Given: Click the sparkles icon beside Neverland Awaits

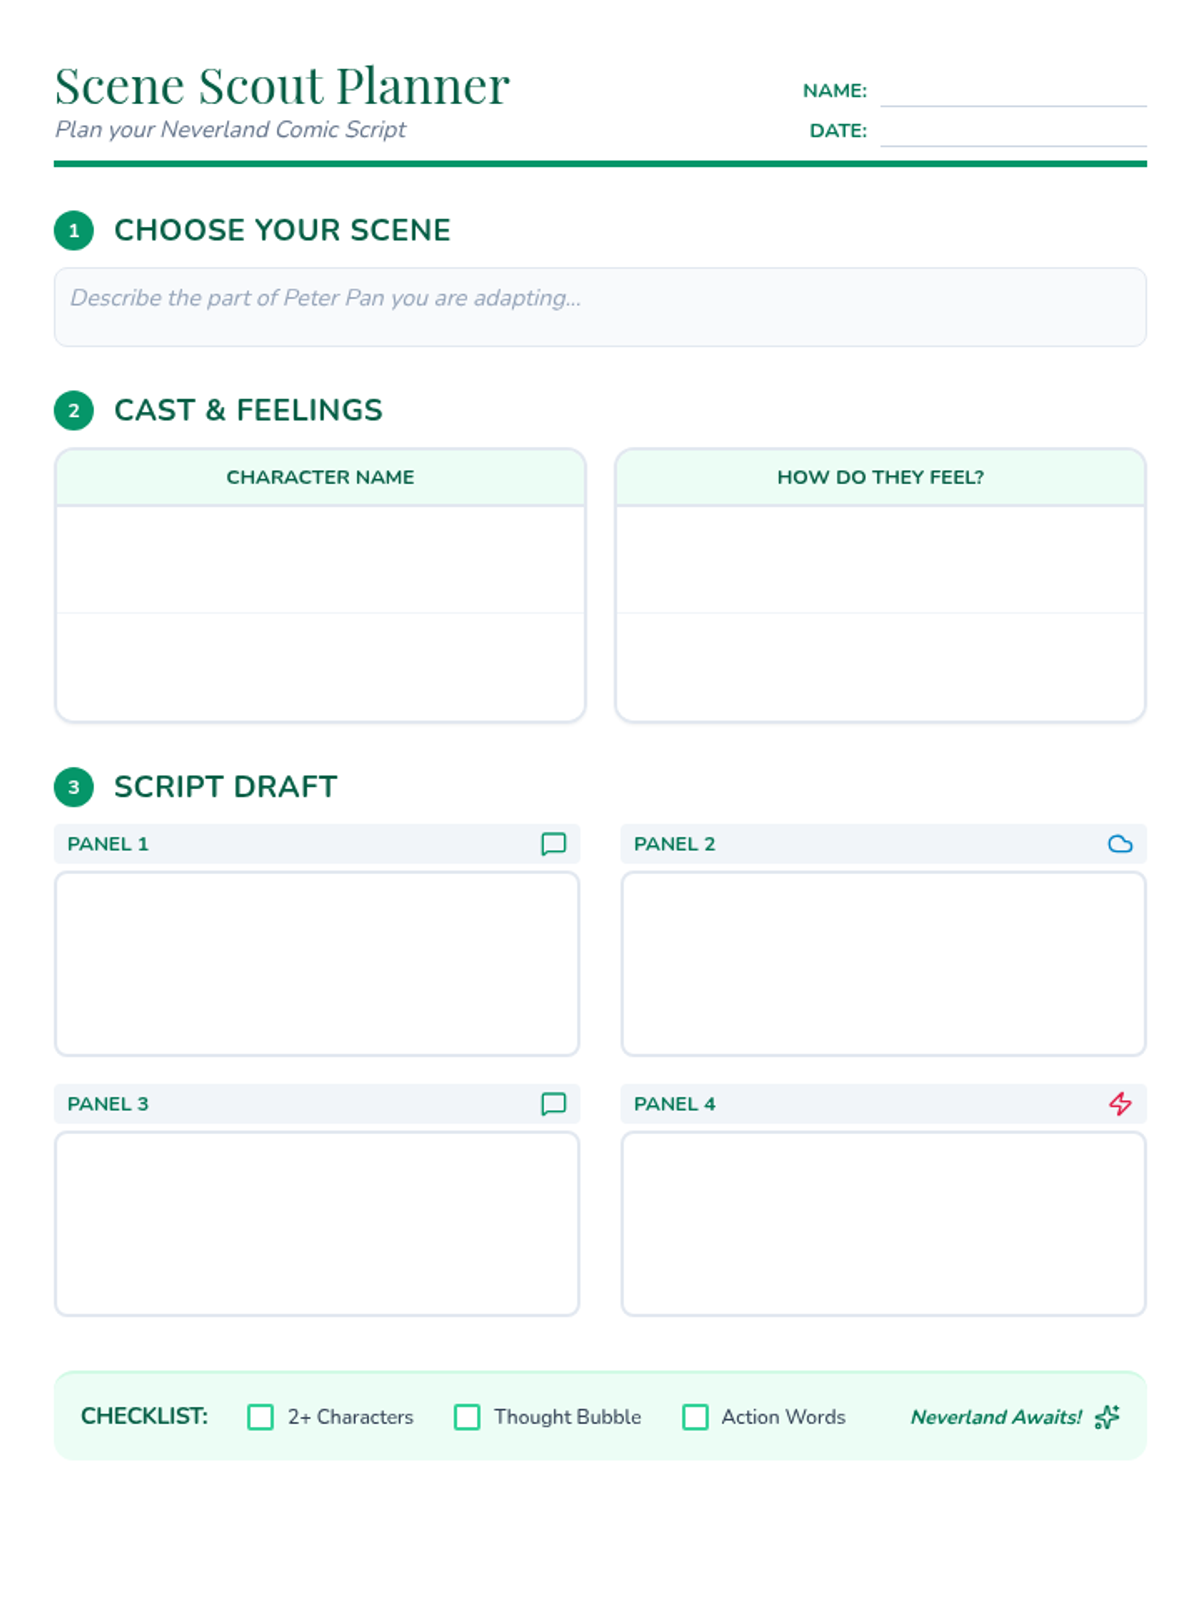Looking at the screenshot, I should 1107,1417.
